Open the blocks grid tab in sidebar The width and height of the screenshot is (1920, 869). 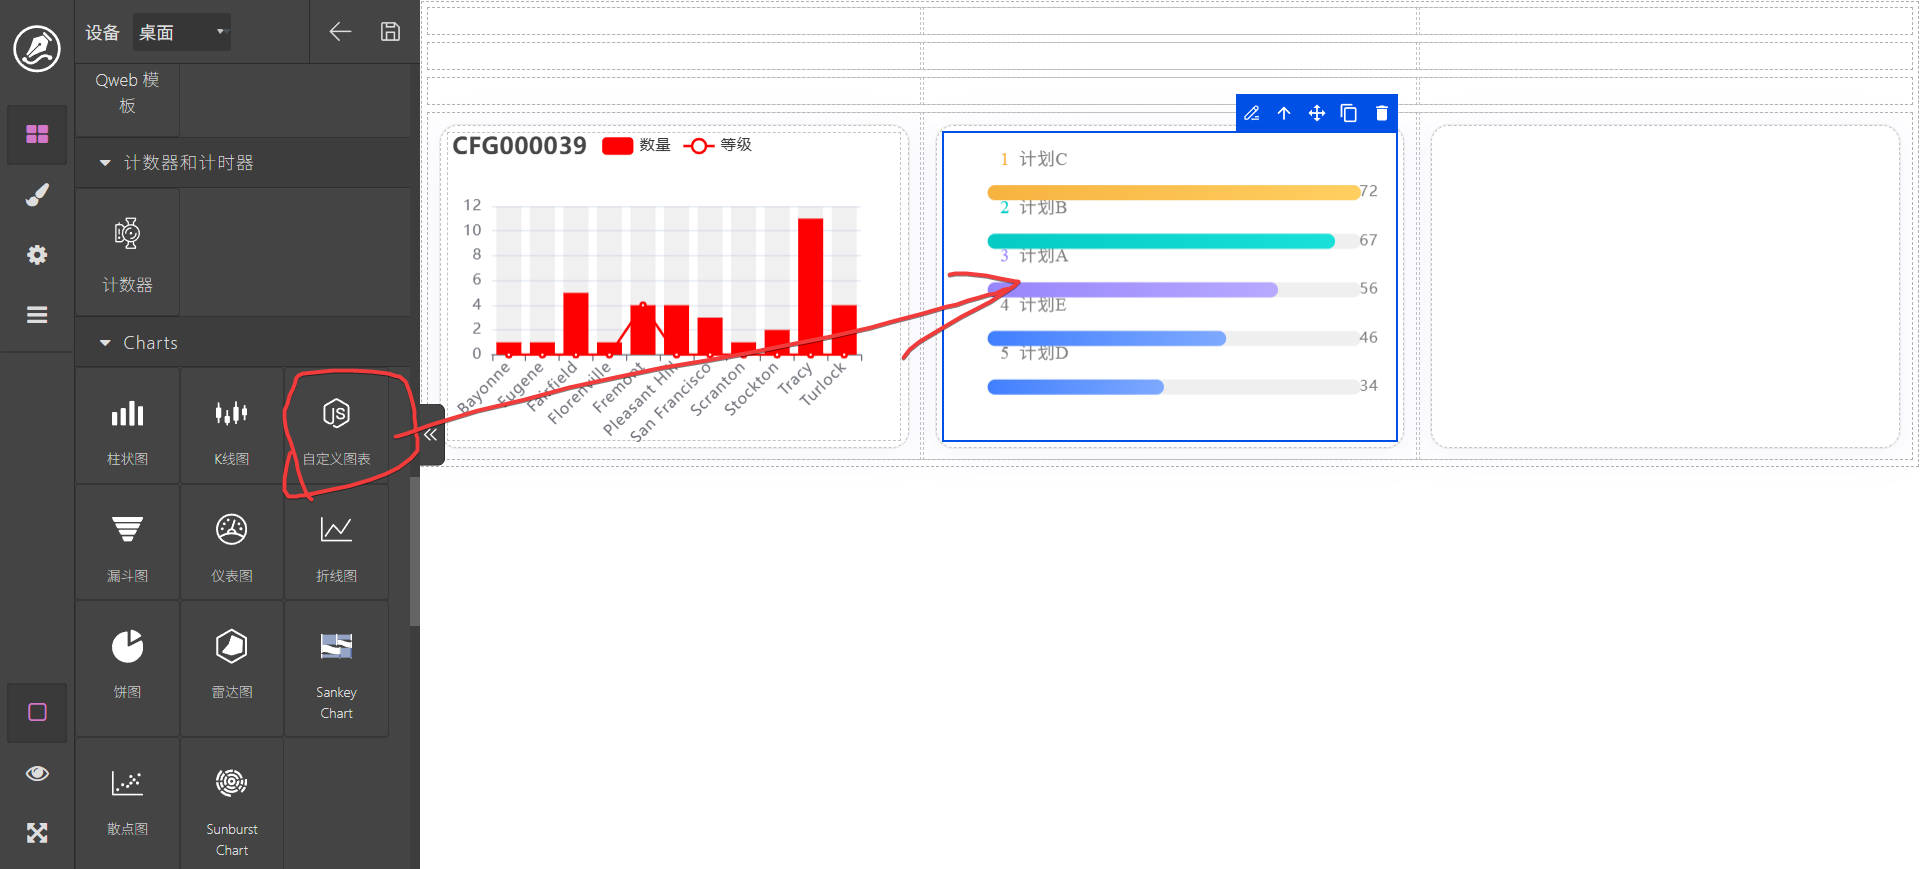point(37,134)
